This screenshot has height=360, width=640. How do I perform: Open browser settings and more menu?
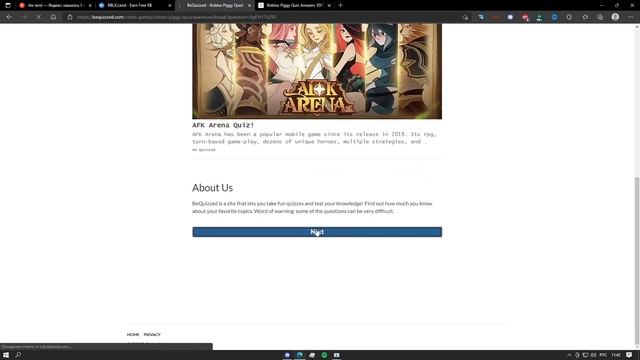[631, 17]
